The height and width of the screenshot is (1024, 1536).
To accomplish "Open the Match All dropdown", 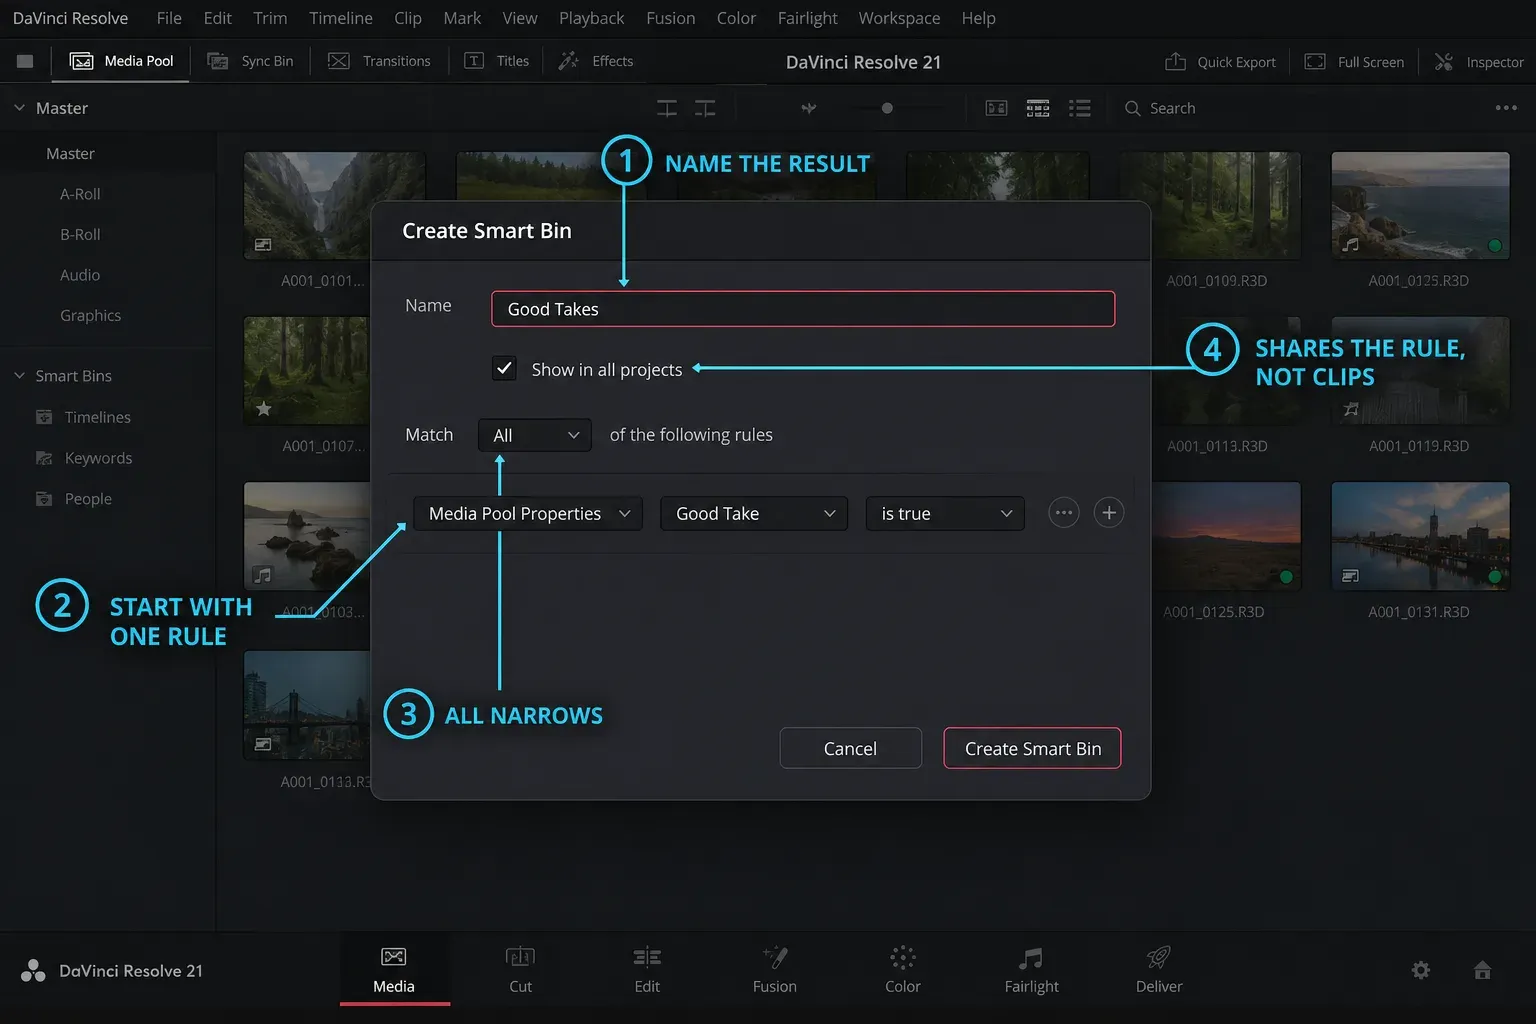I will (x=535, y=435).
